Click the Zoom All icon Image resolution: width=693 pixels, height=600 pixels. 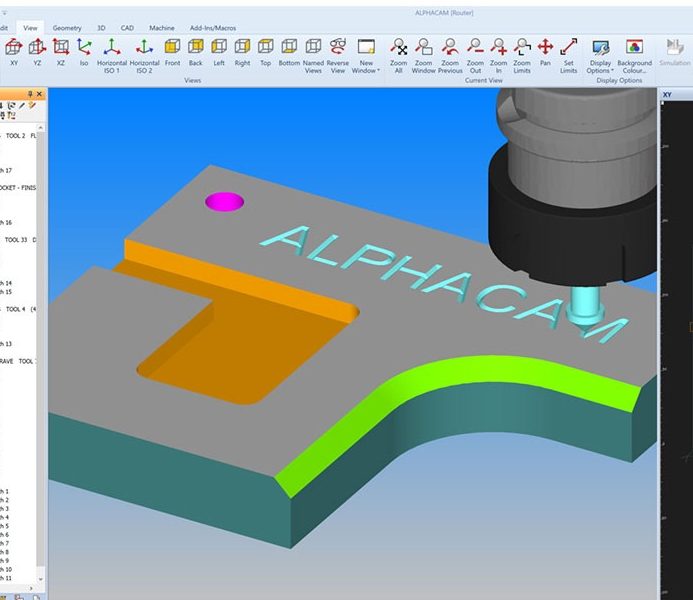398,52
